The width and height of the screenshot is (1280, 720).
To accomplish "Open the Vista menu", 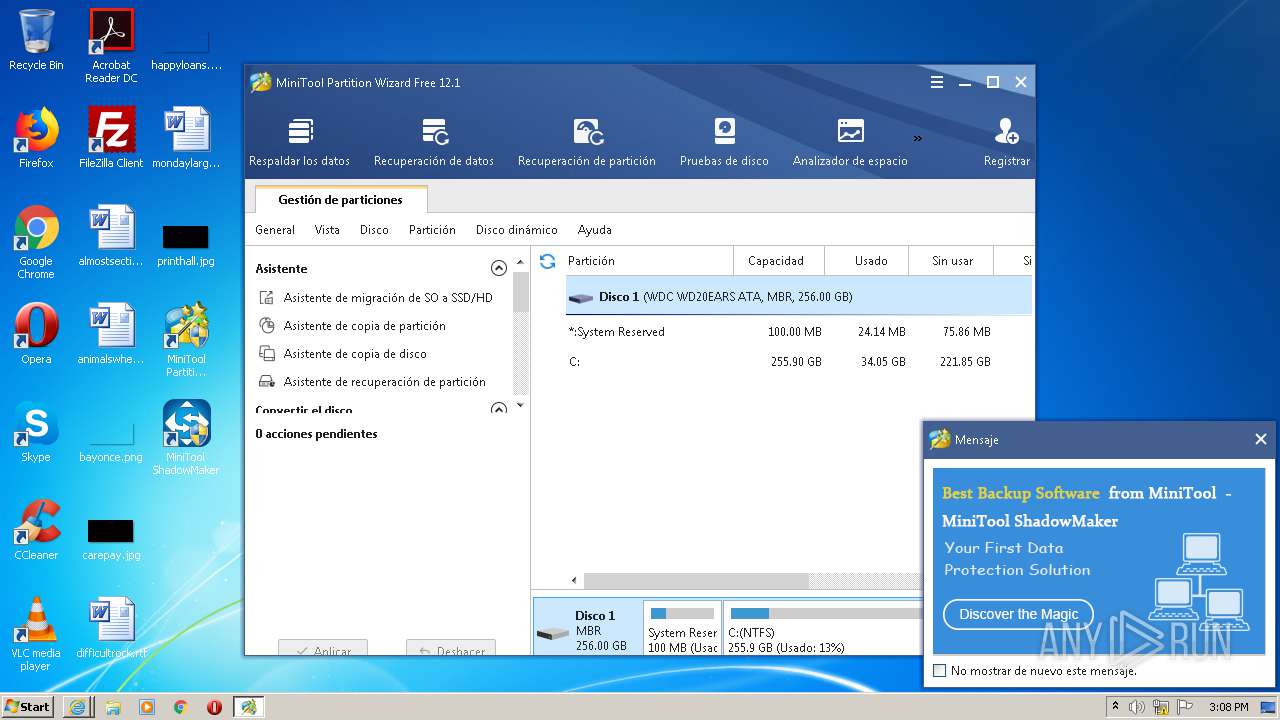I will tap(327, 230).
